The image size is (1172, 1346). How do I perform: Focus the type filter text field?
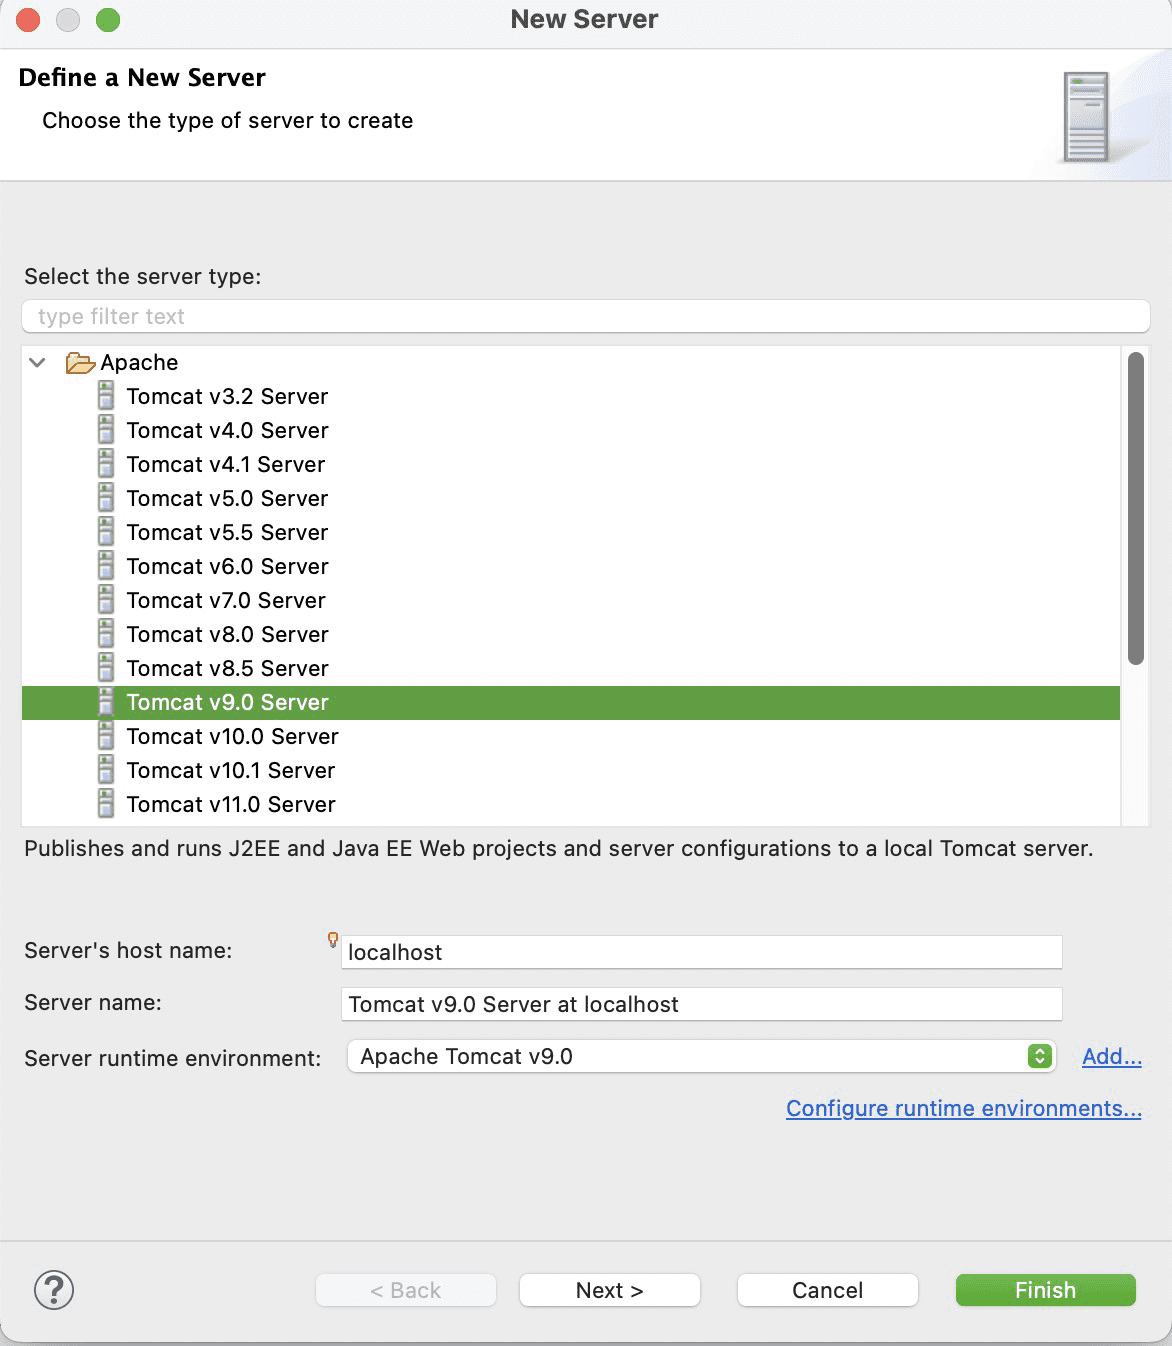[585, 316]
